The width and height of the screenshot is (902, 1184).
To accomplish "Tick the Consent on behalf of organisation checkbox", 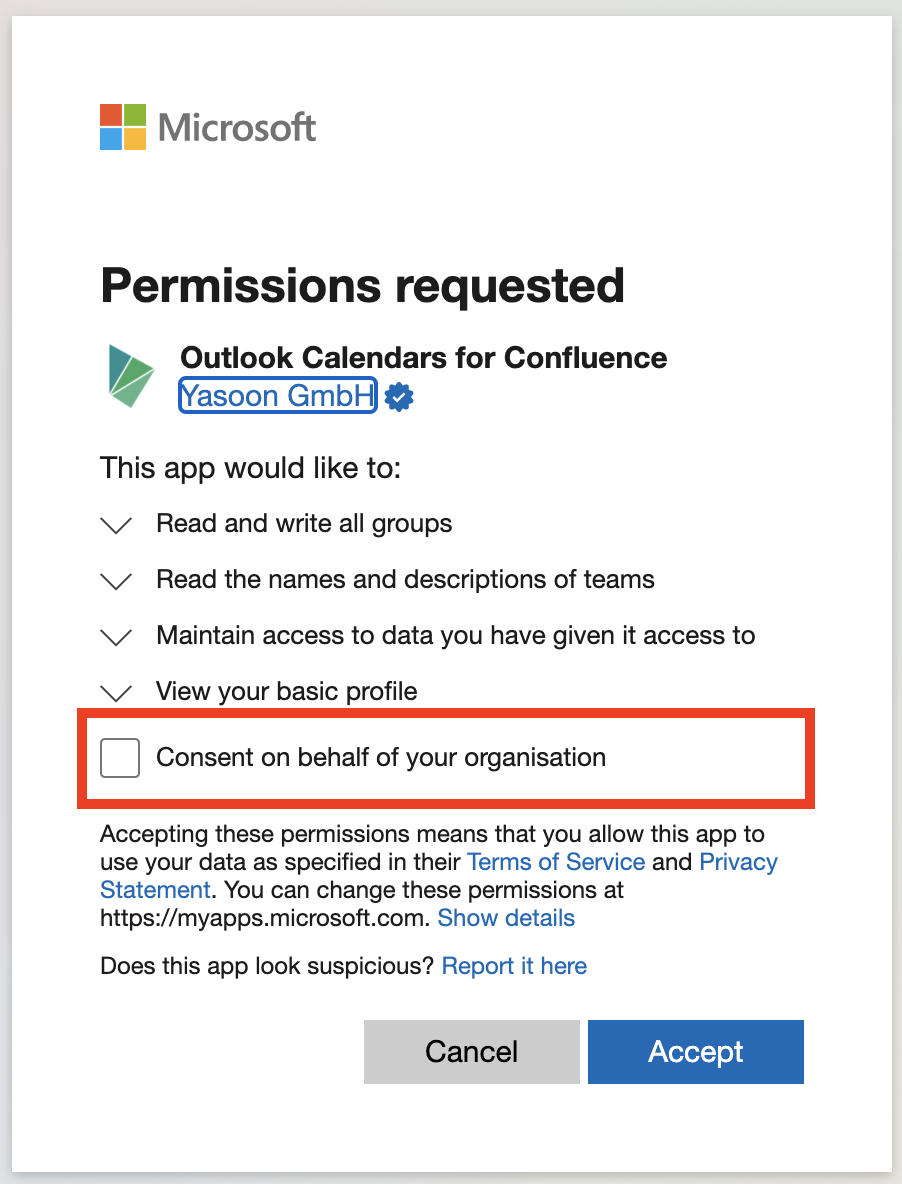I will click(x=120, y=758).
